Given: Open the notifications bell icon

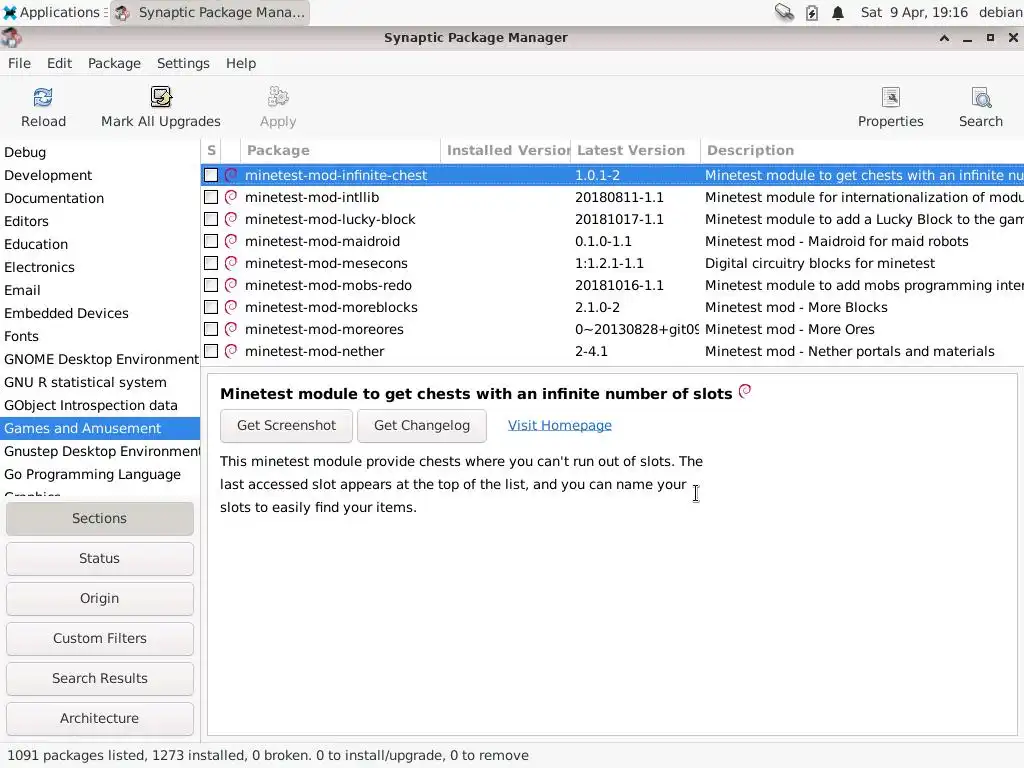Looking at the screenshot, I should tap(838, 12).
